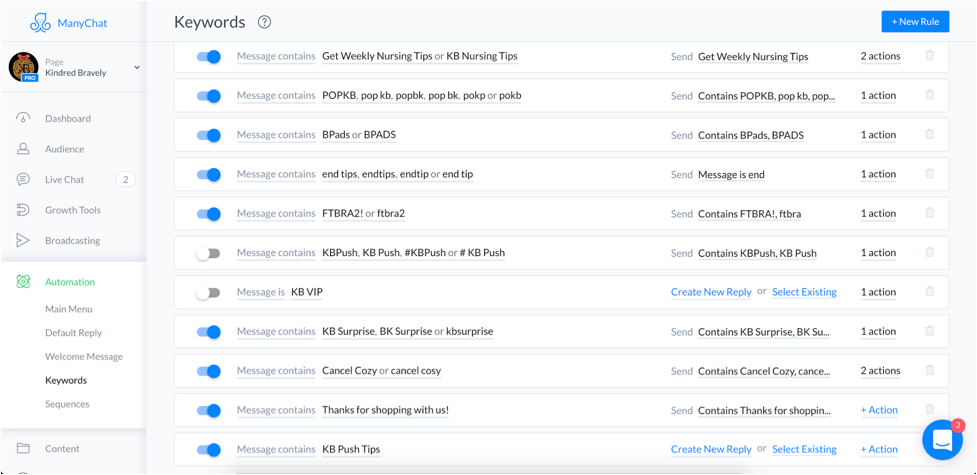Open 'Contains BPads, BPADS' reply link
Screen dimensions: 977x475
[751, 135]
